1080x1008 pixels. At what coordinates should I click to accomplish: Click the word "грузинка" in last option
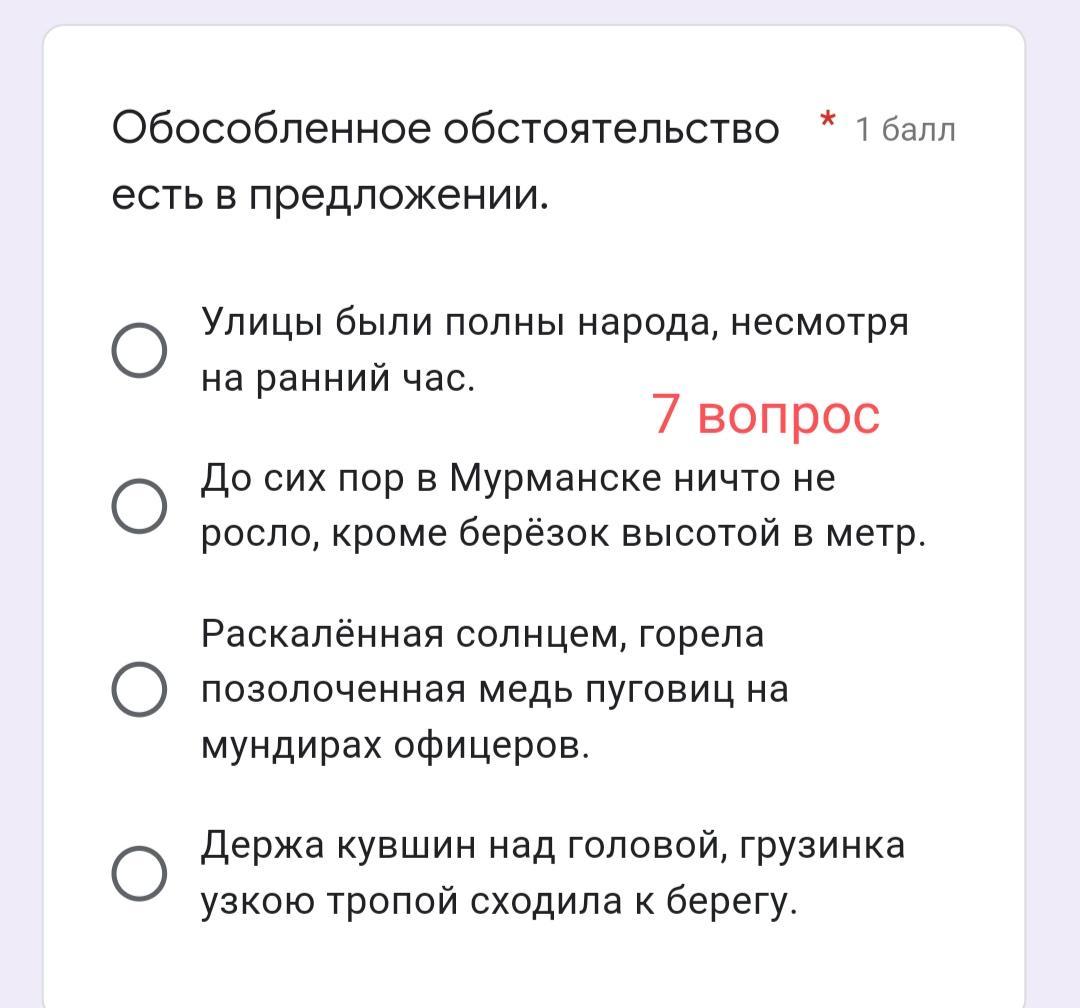click(x=822, y=846)
